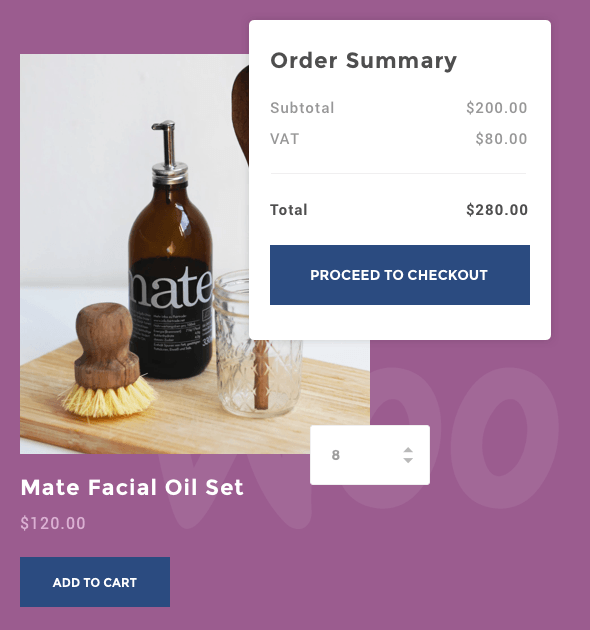Focus the quantity field showing 8
The width and height of the screenshot is (590, 630).
[370, 455]
